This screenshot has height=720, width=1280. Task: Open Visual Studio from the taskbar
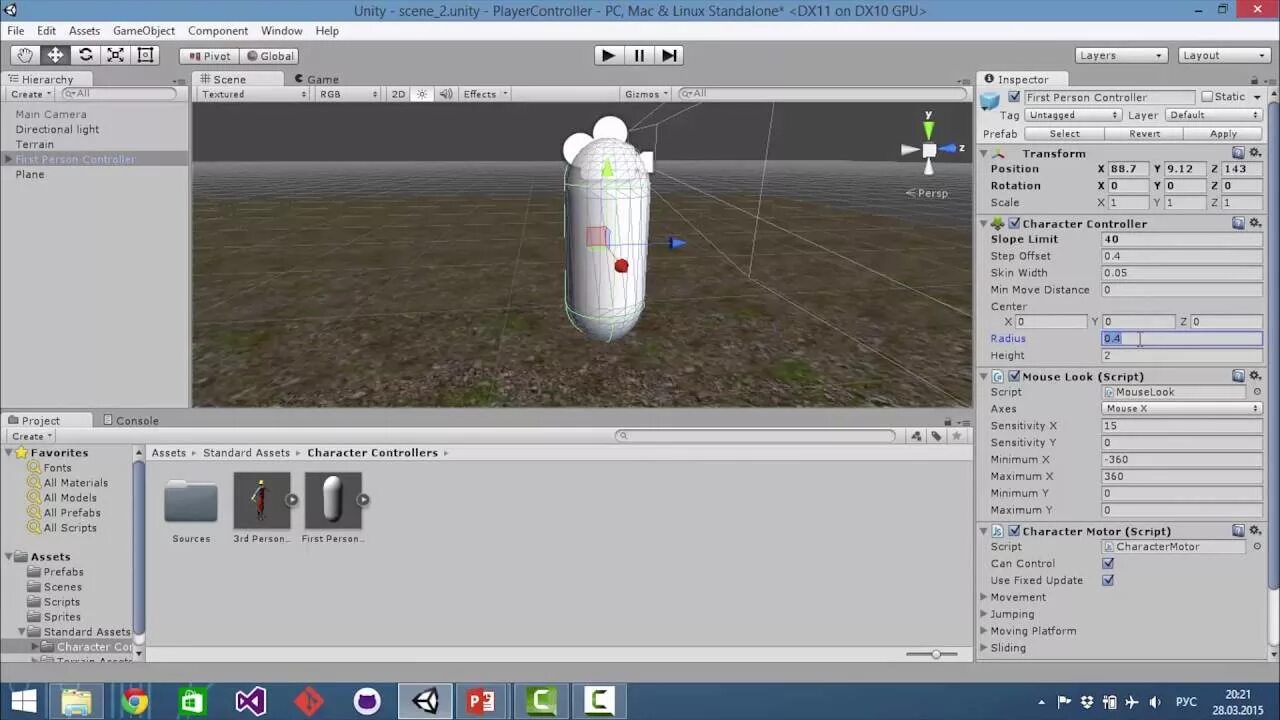250,701
